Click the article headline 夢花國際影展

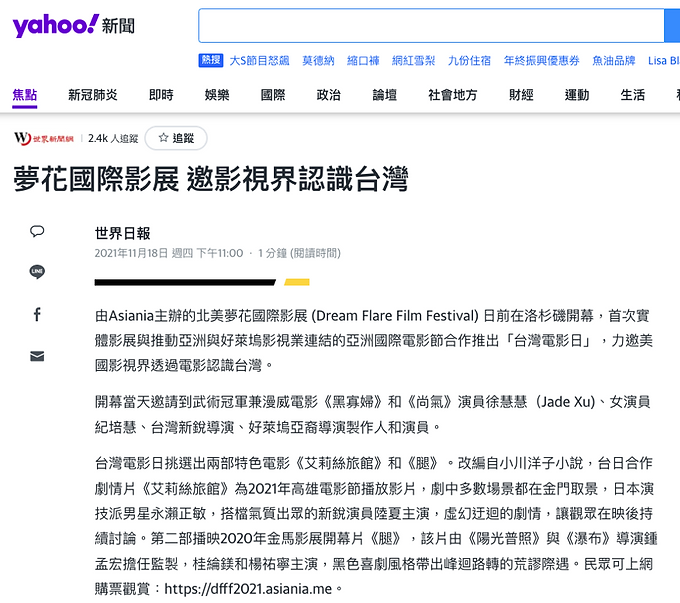(x=211, y=179)
